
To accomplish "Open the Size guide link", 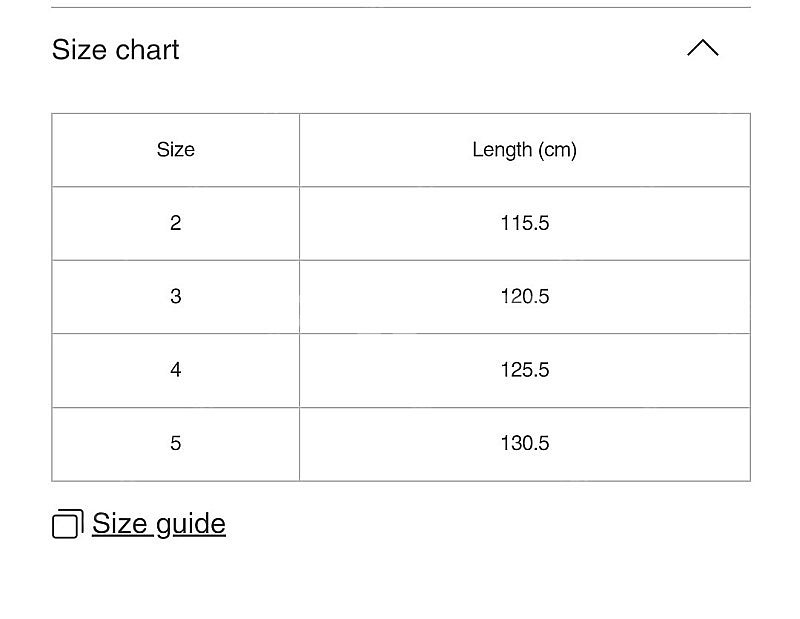I will [x=159, y=524].
